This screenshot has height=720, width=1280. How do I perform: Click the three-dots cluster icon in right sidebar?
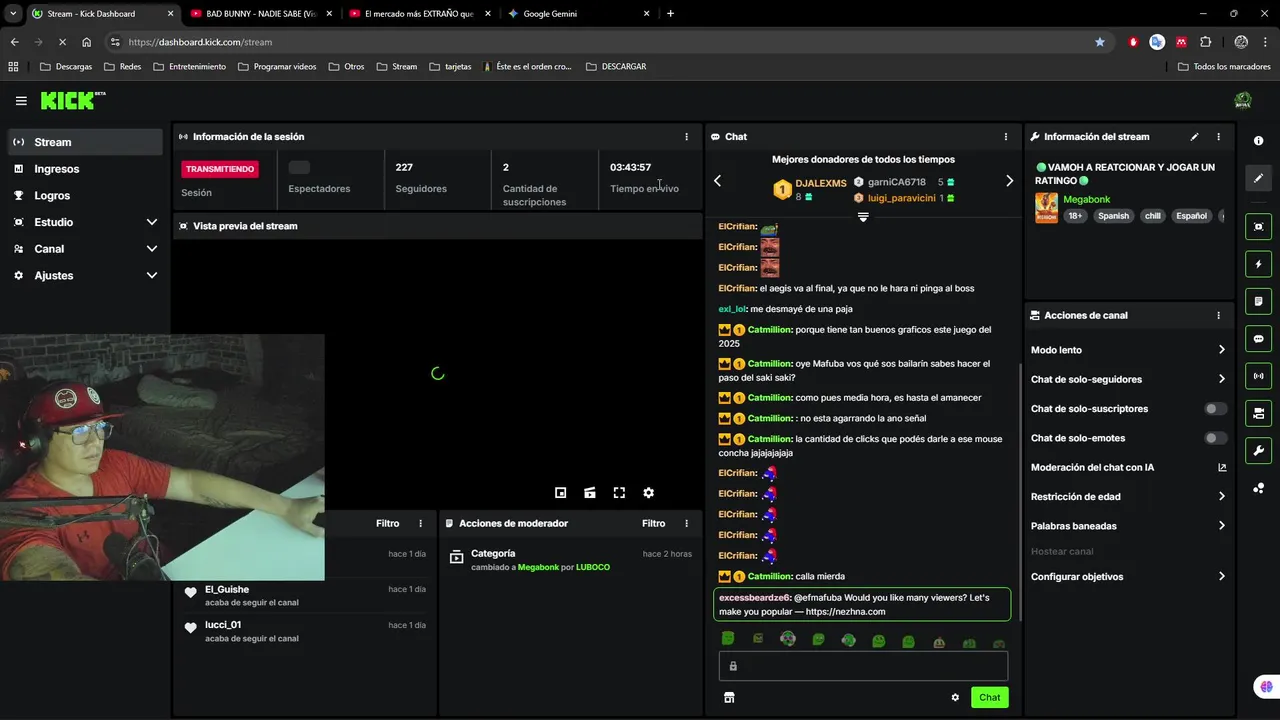(x=1258, y=488)
